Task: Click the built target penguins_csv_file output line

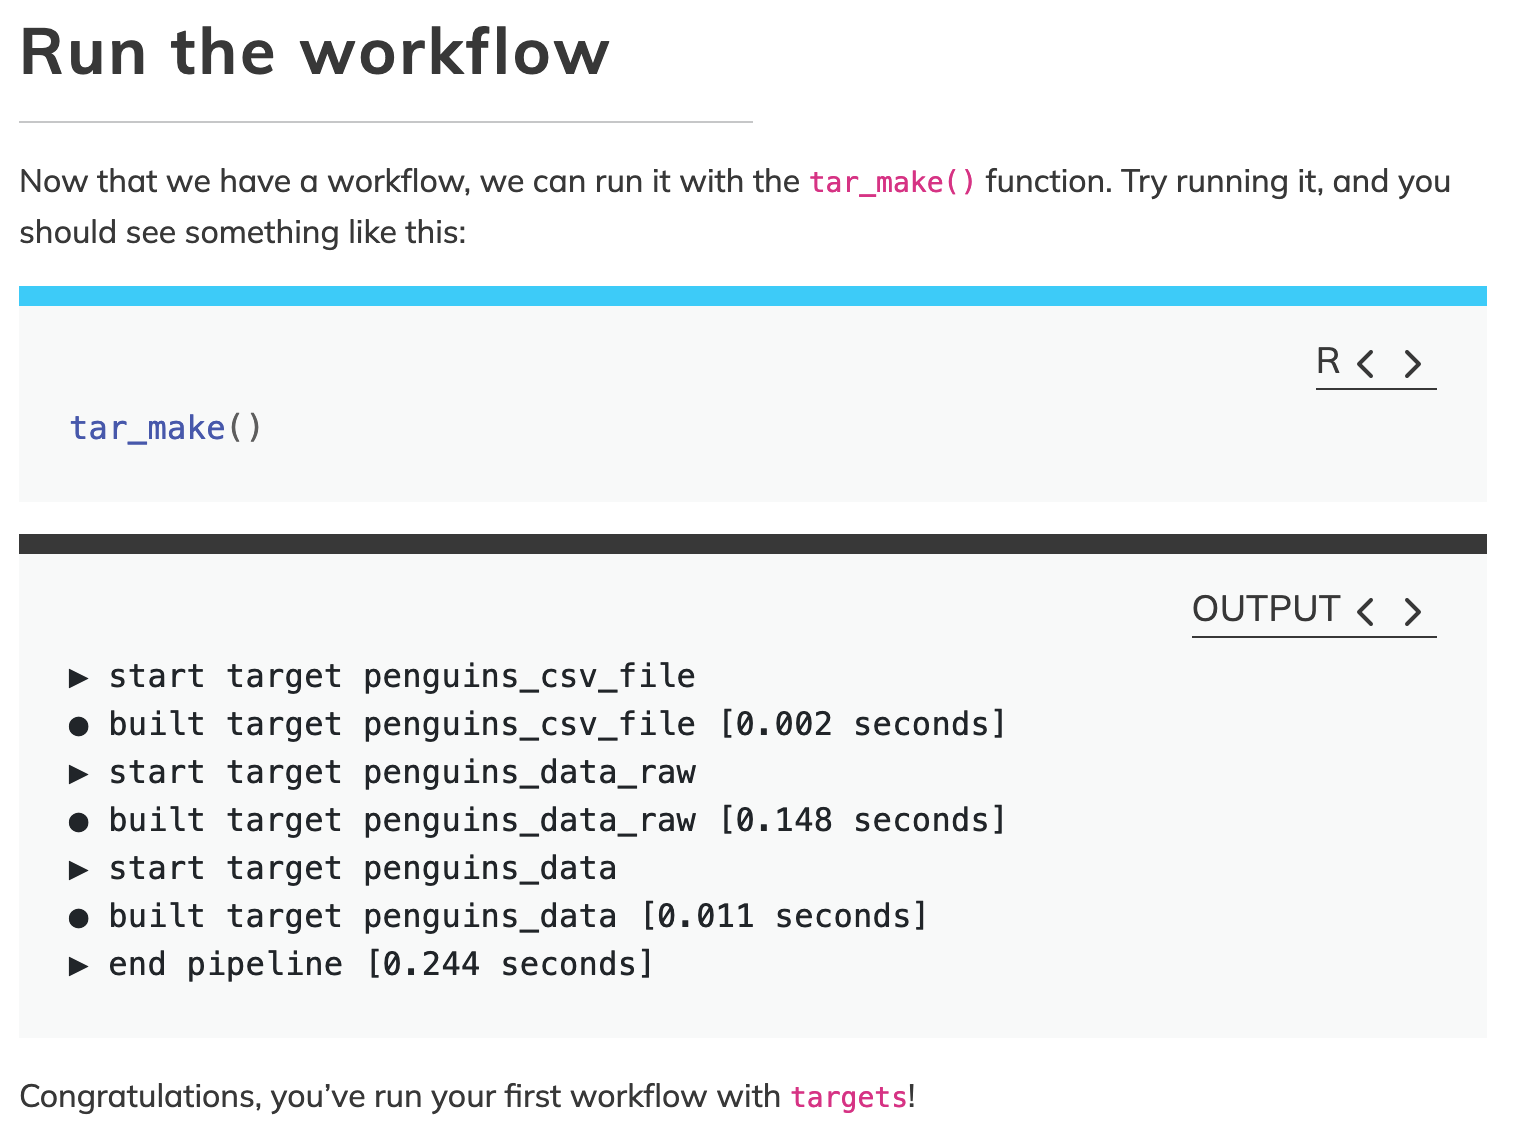Action: [537, 724]
